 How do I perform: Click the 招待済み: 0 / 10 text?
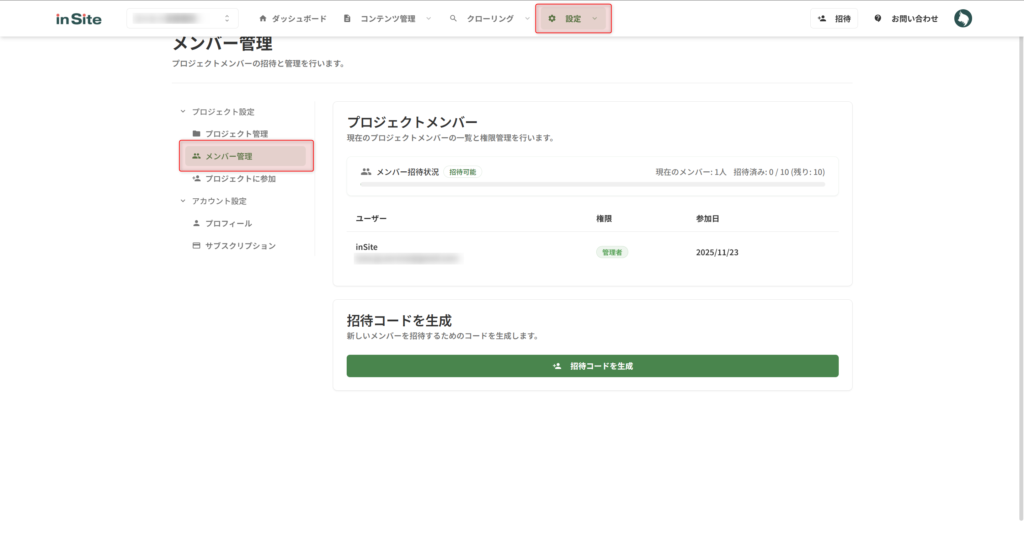point(761,172)
